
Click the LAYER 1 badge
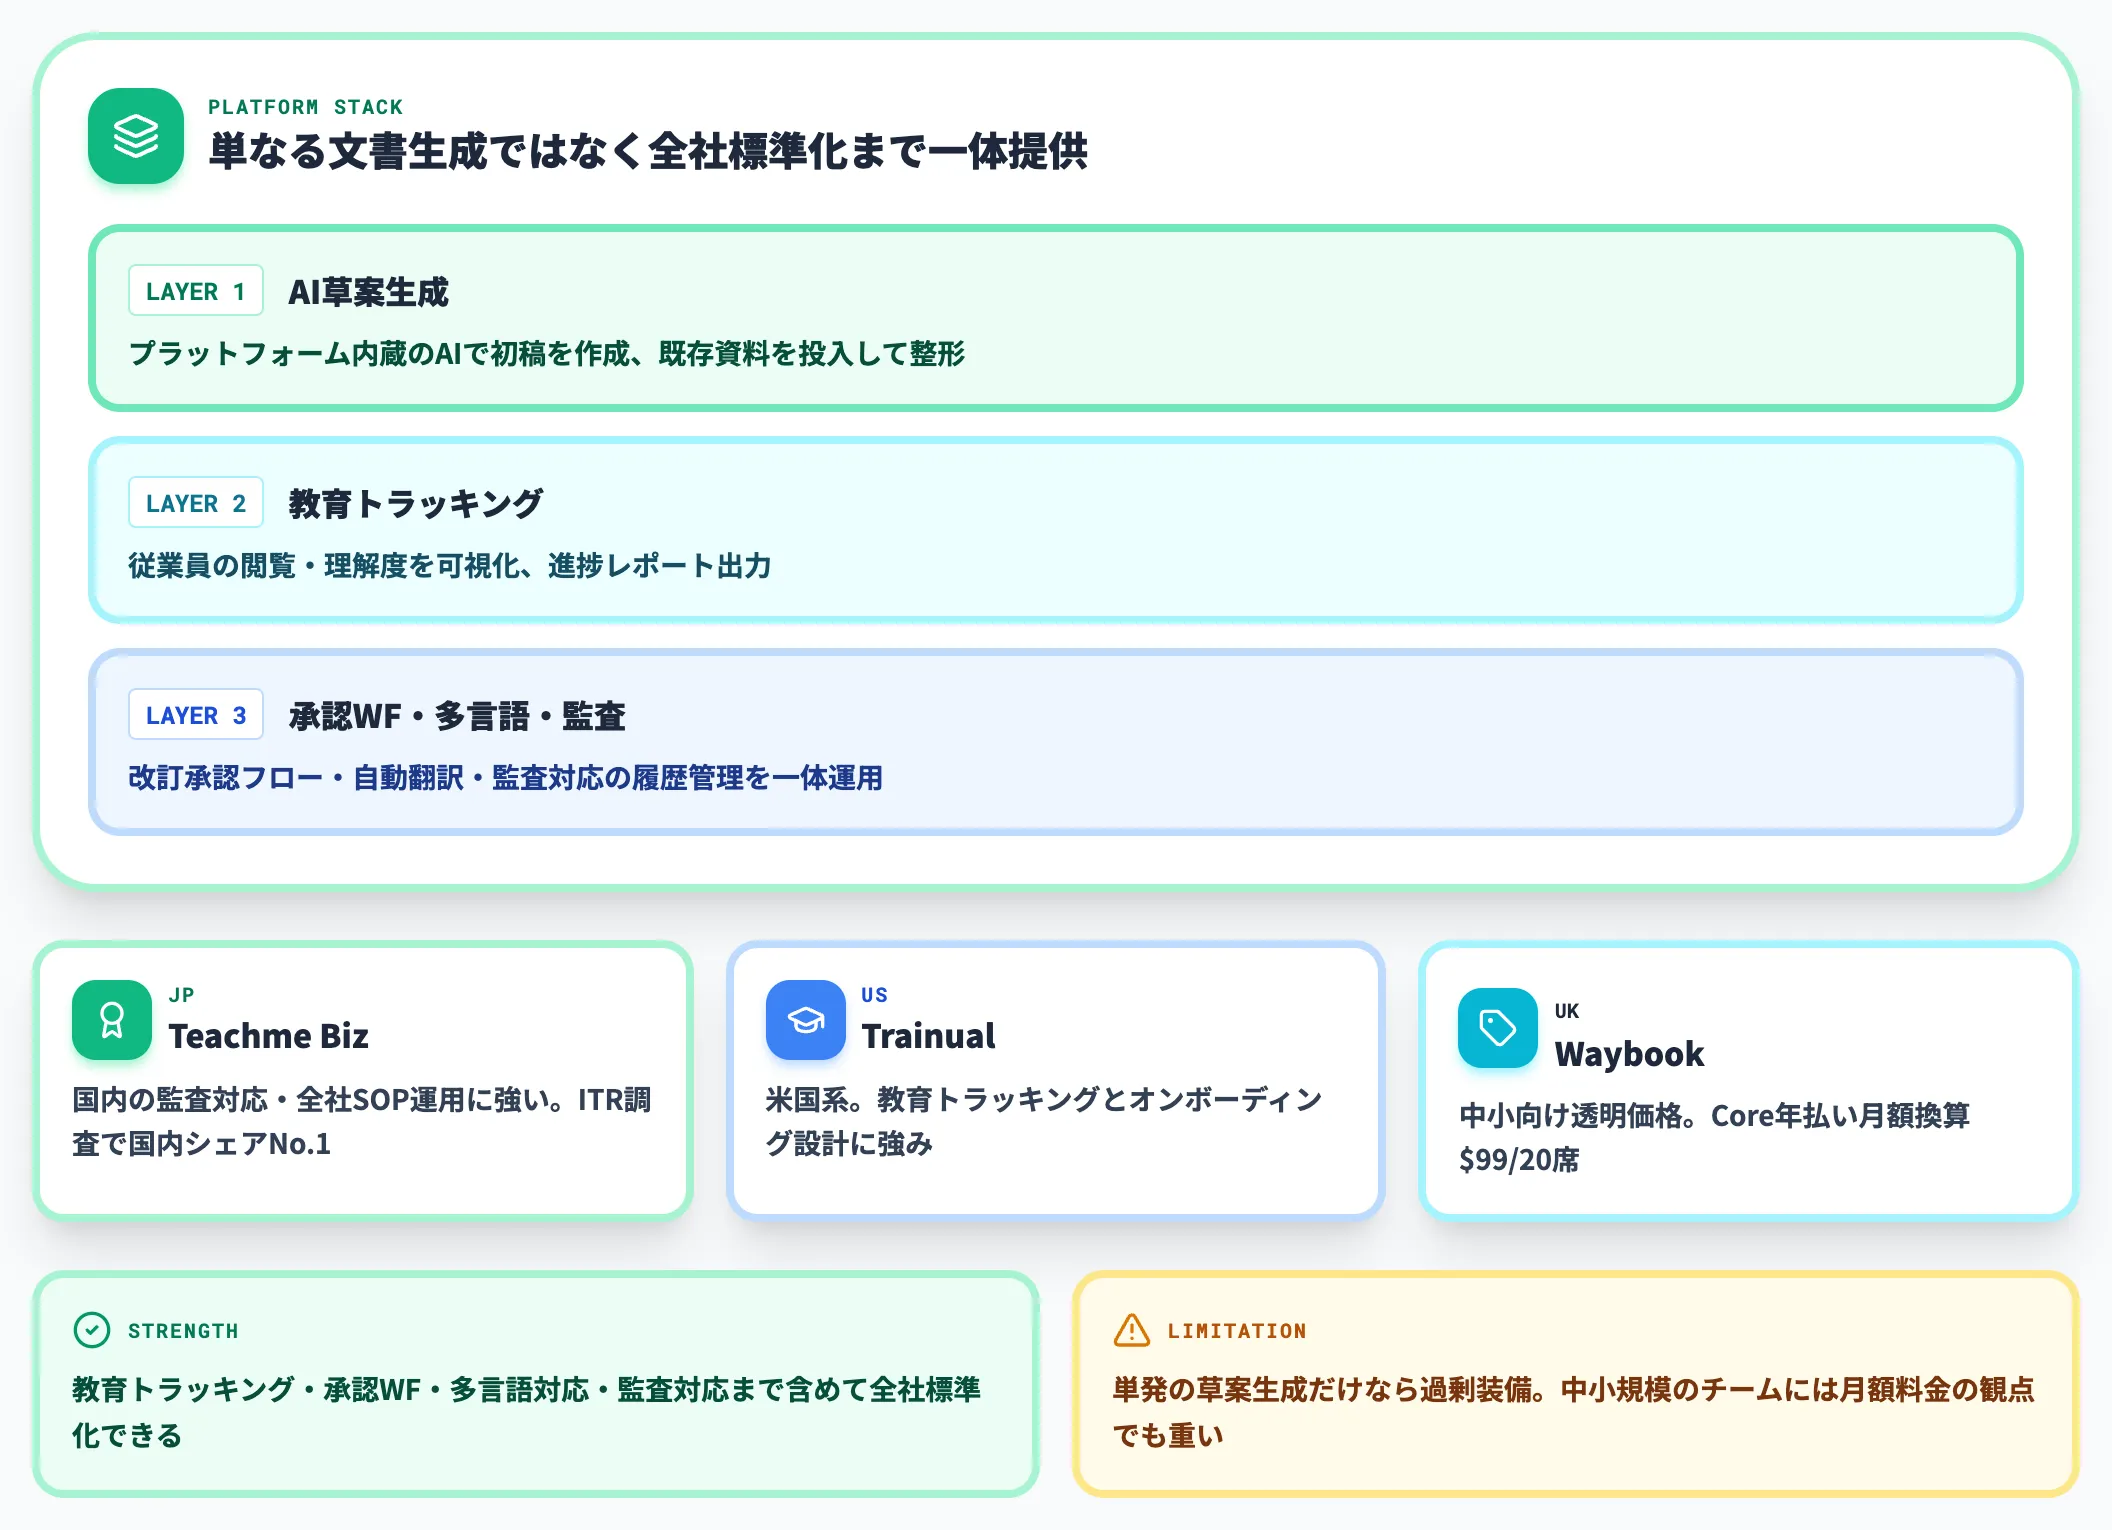tap(196, 291)
